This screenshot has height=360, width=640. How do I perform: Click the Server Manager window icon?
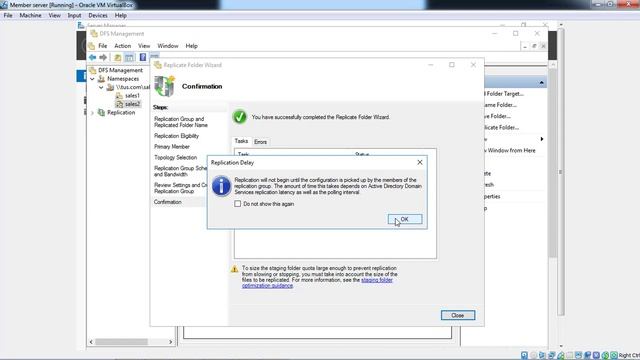tap(81, 25)
